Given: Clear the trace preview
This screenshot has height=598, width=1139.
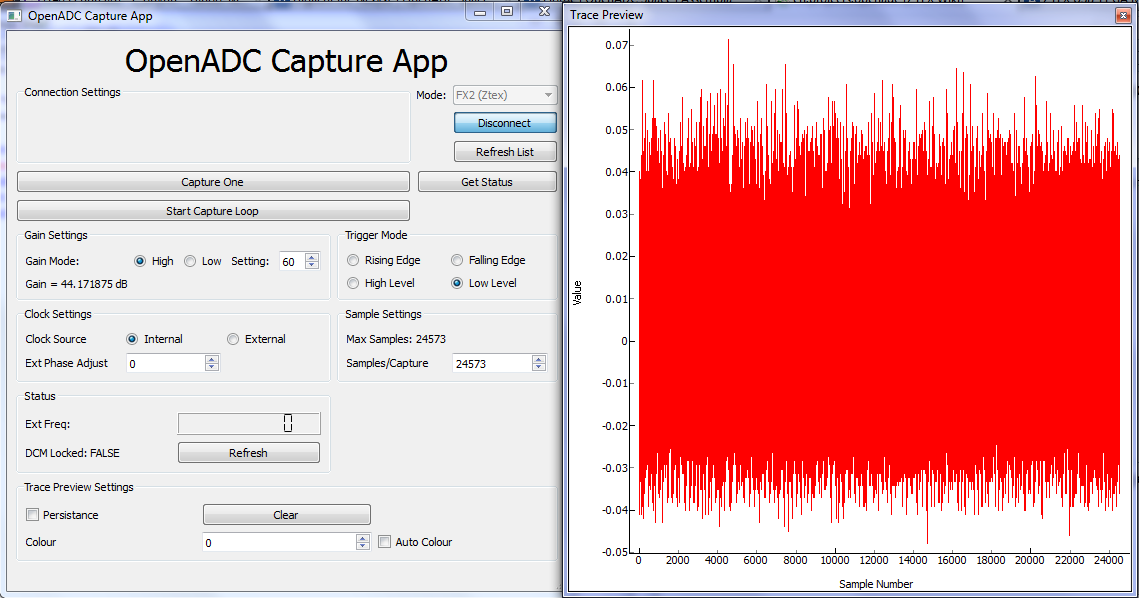Looking at the screenshot, I should click(x=286, y=515).
